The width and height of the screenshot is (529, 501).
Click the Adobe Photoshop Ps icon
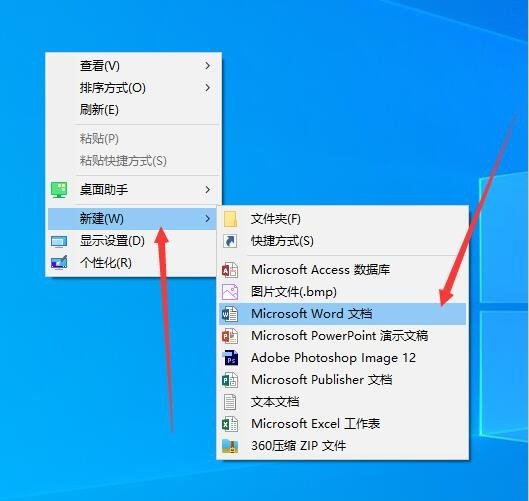tap(230, 358)
